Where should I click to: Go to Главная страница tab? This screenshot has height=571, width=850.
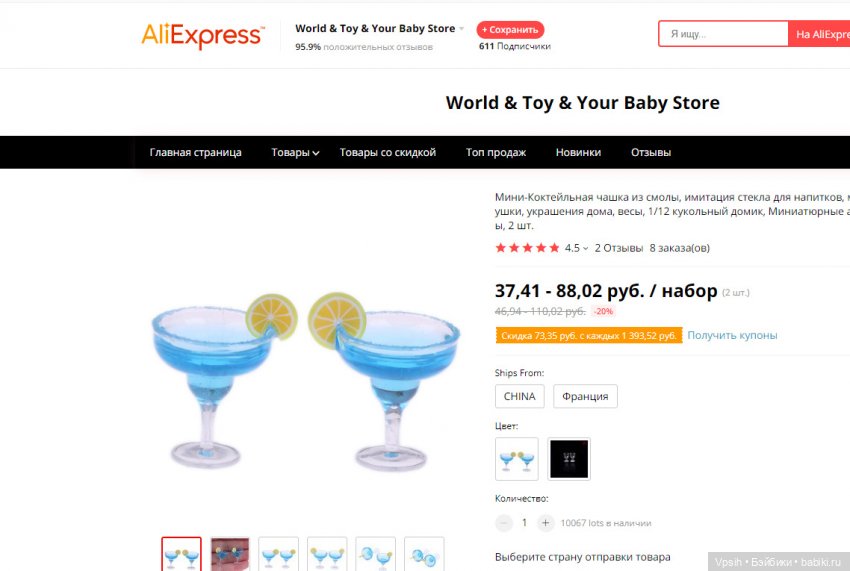[195, 152]
